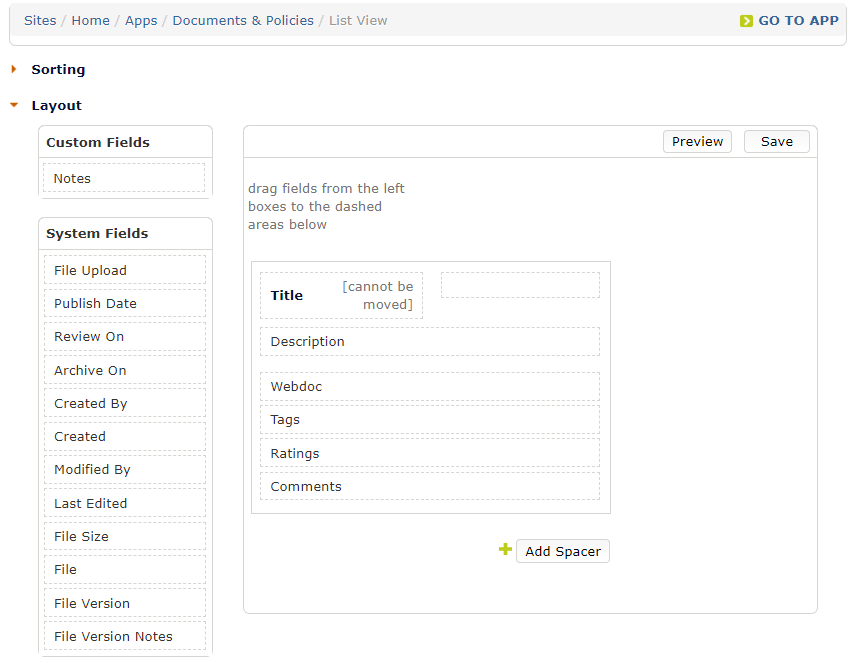The width and height of the screenshot is (854, 663).
Task: Select the File Version Notes system field
Action: tap(125, 636)
